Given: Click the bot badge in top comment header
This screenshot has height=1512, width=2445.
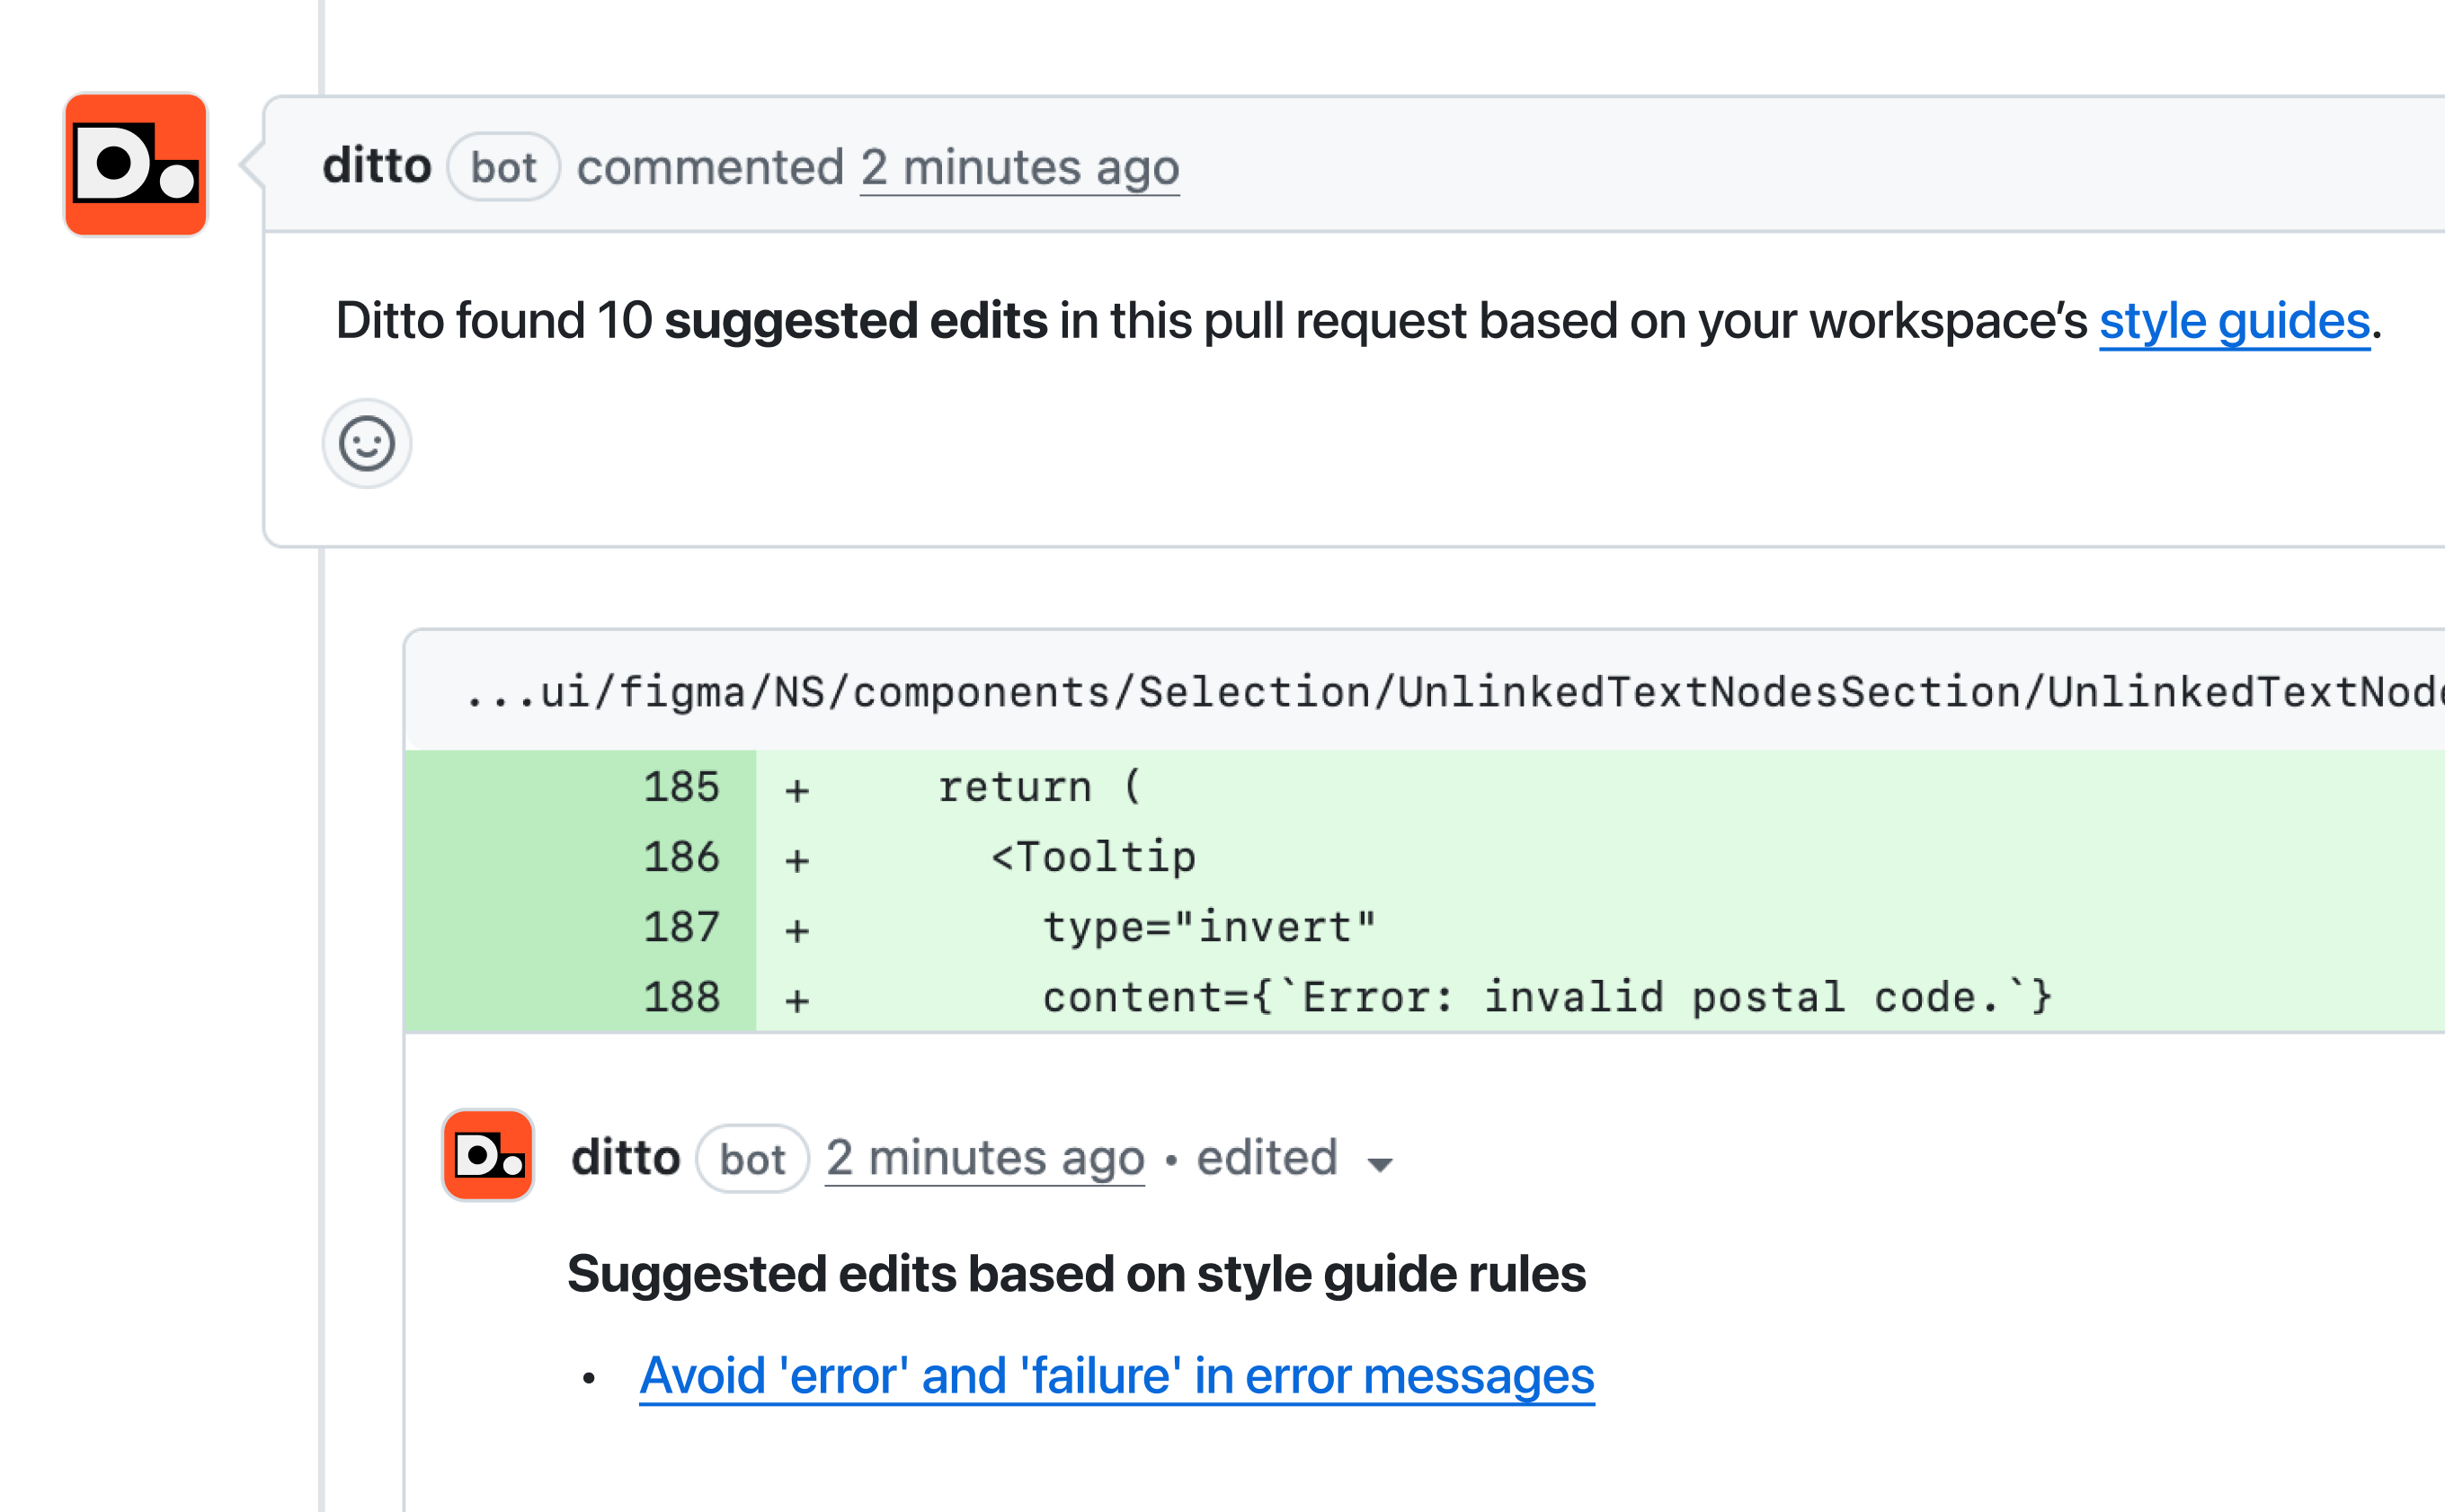Looking at the screenshot, I should click(503, 167).
